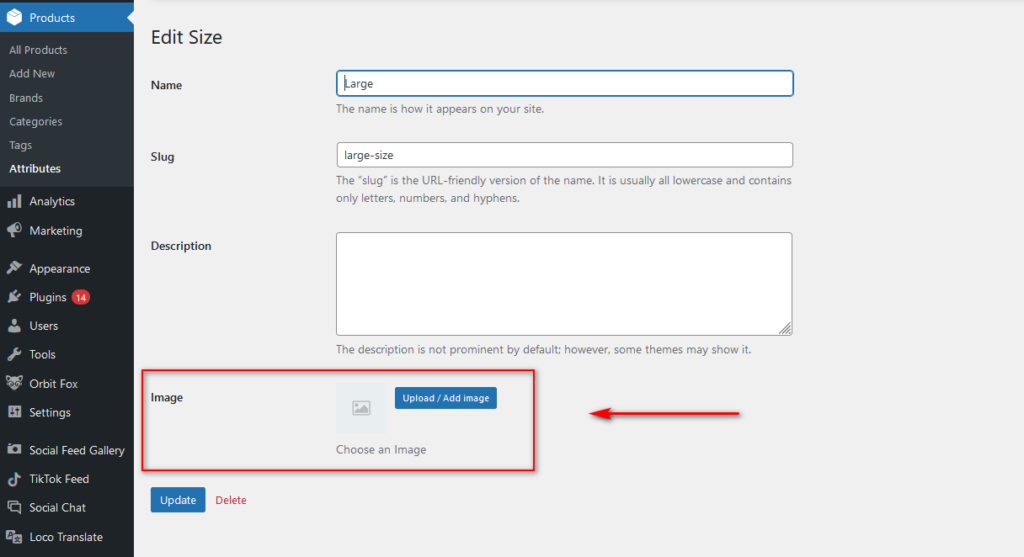Click the Loco Translate icon
1024x557 pixels.
pos(14,537)
